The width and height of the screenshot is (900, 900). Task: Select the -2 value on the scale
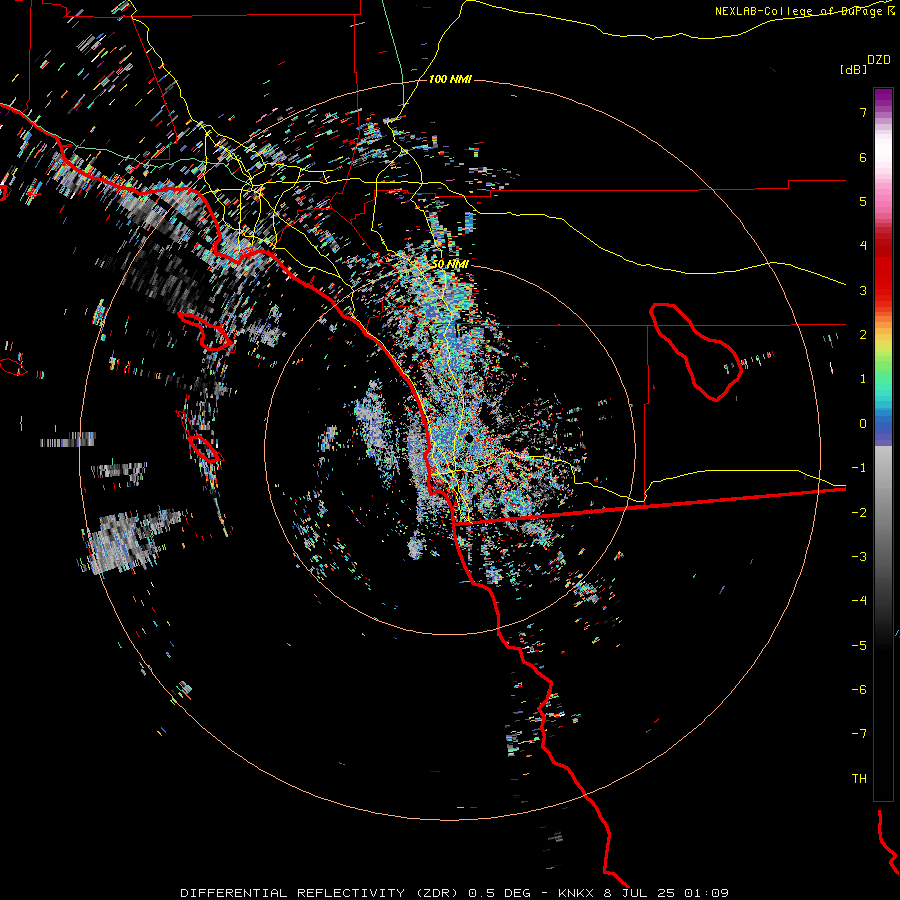click(x=859, y=513)
